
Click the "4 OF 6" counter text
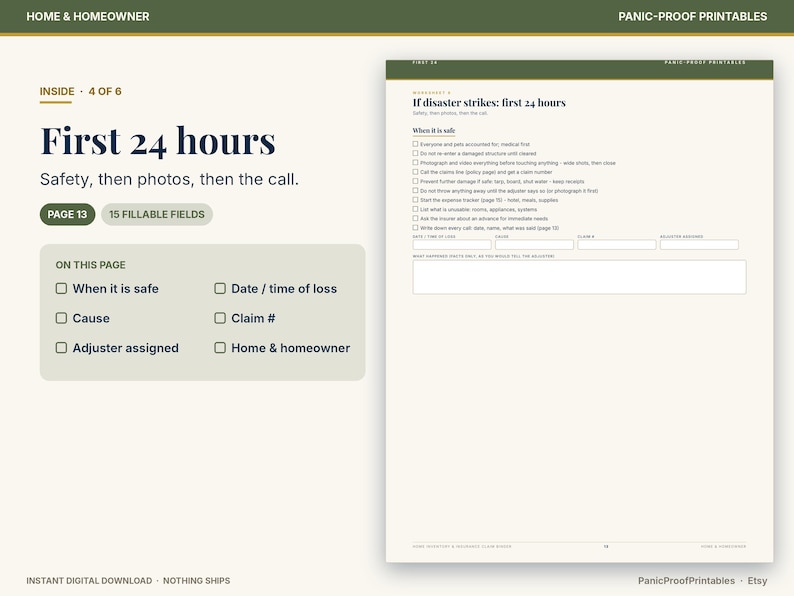coord(105,92)
